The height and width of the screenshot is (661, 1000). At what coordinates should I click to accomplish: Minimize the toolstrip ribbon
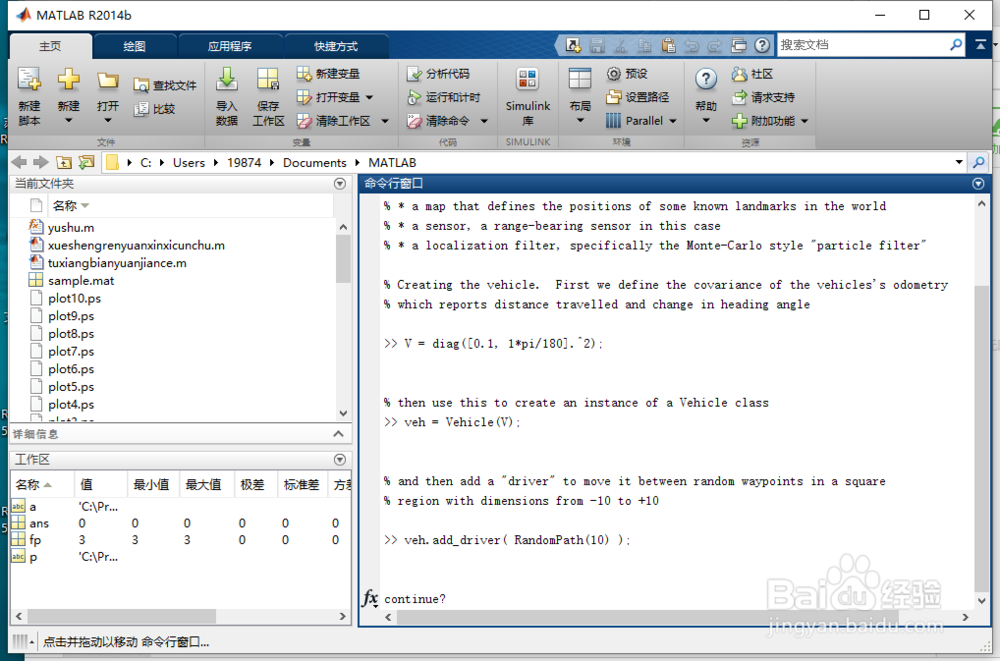point(980,45)
